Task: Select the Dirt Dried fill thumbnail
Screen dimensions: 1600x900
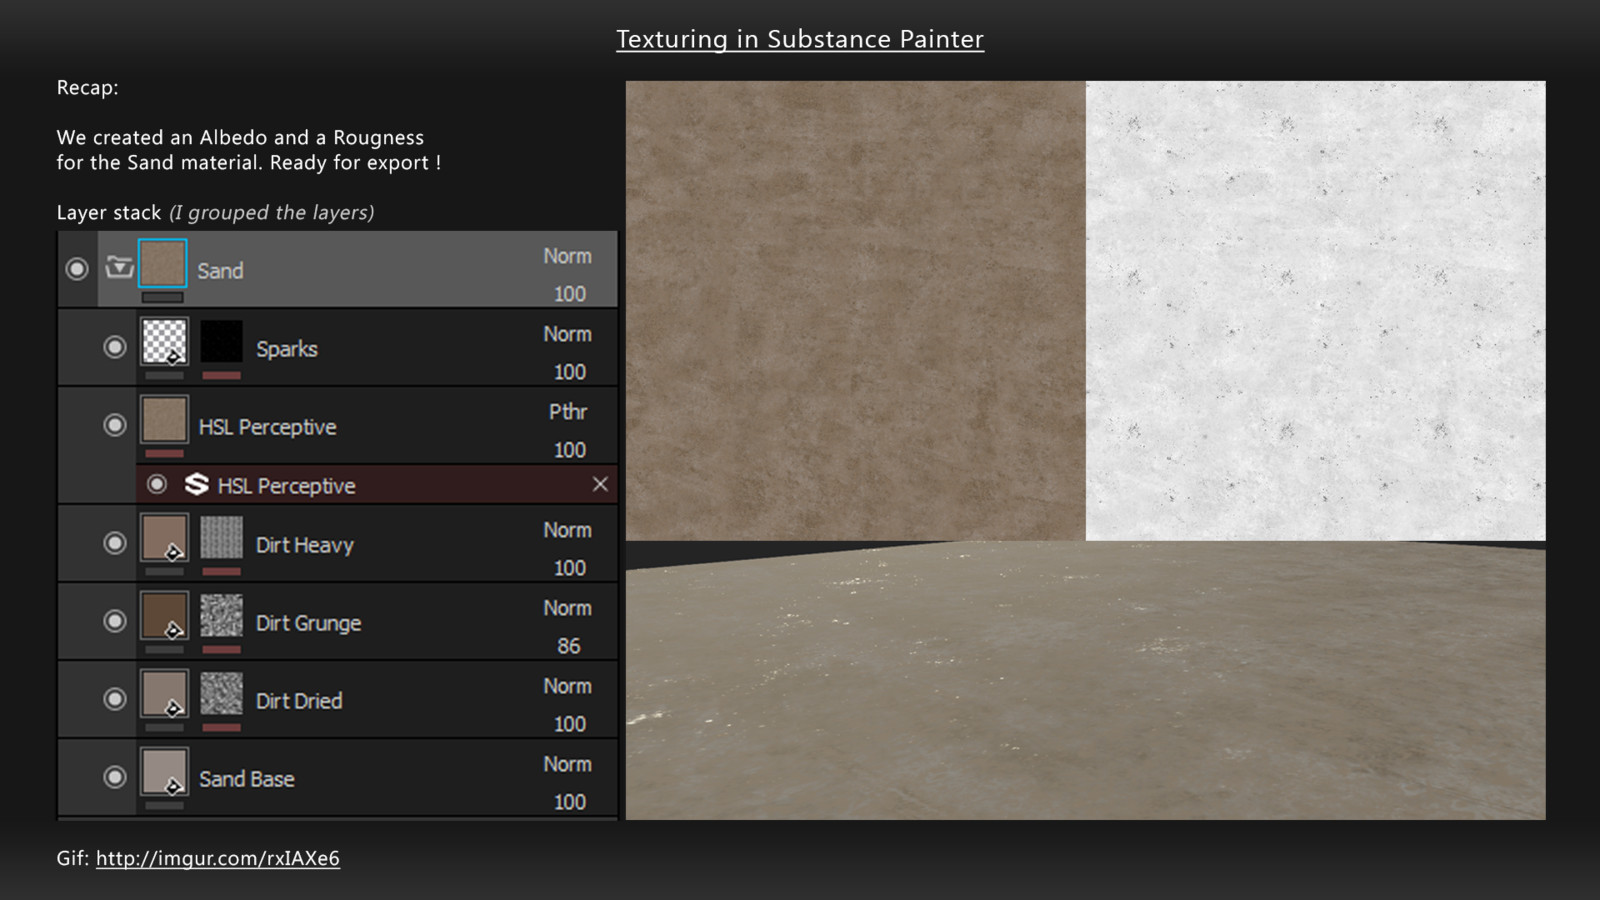Action: 164,694
